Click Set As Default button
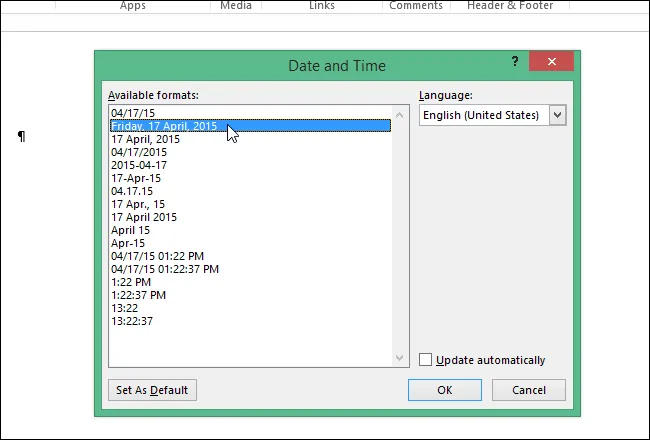The width and height of the screenshot is (650, 440). pyautogui.click(x=152, y=390)
